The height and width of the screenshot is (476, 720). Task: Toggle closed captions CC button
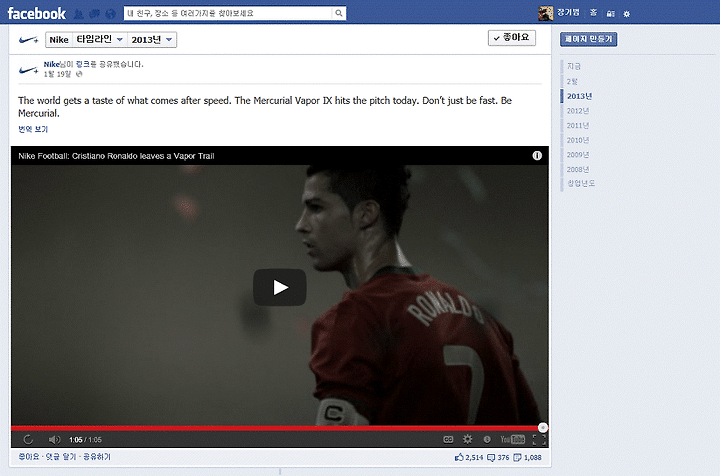tap(448, 440)
